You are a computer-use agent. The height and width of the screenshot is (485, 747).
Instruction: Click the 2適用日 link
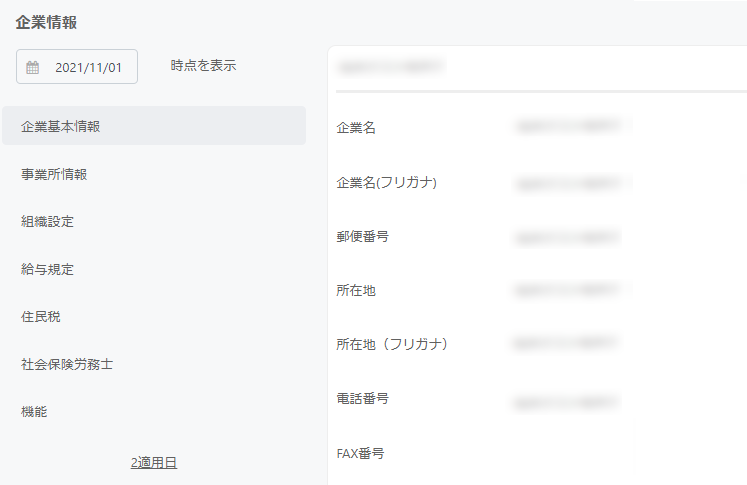154,462
